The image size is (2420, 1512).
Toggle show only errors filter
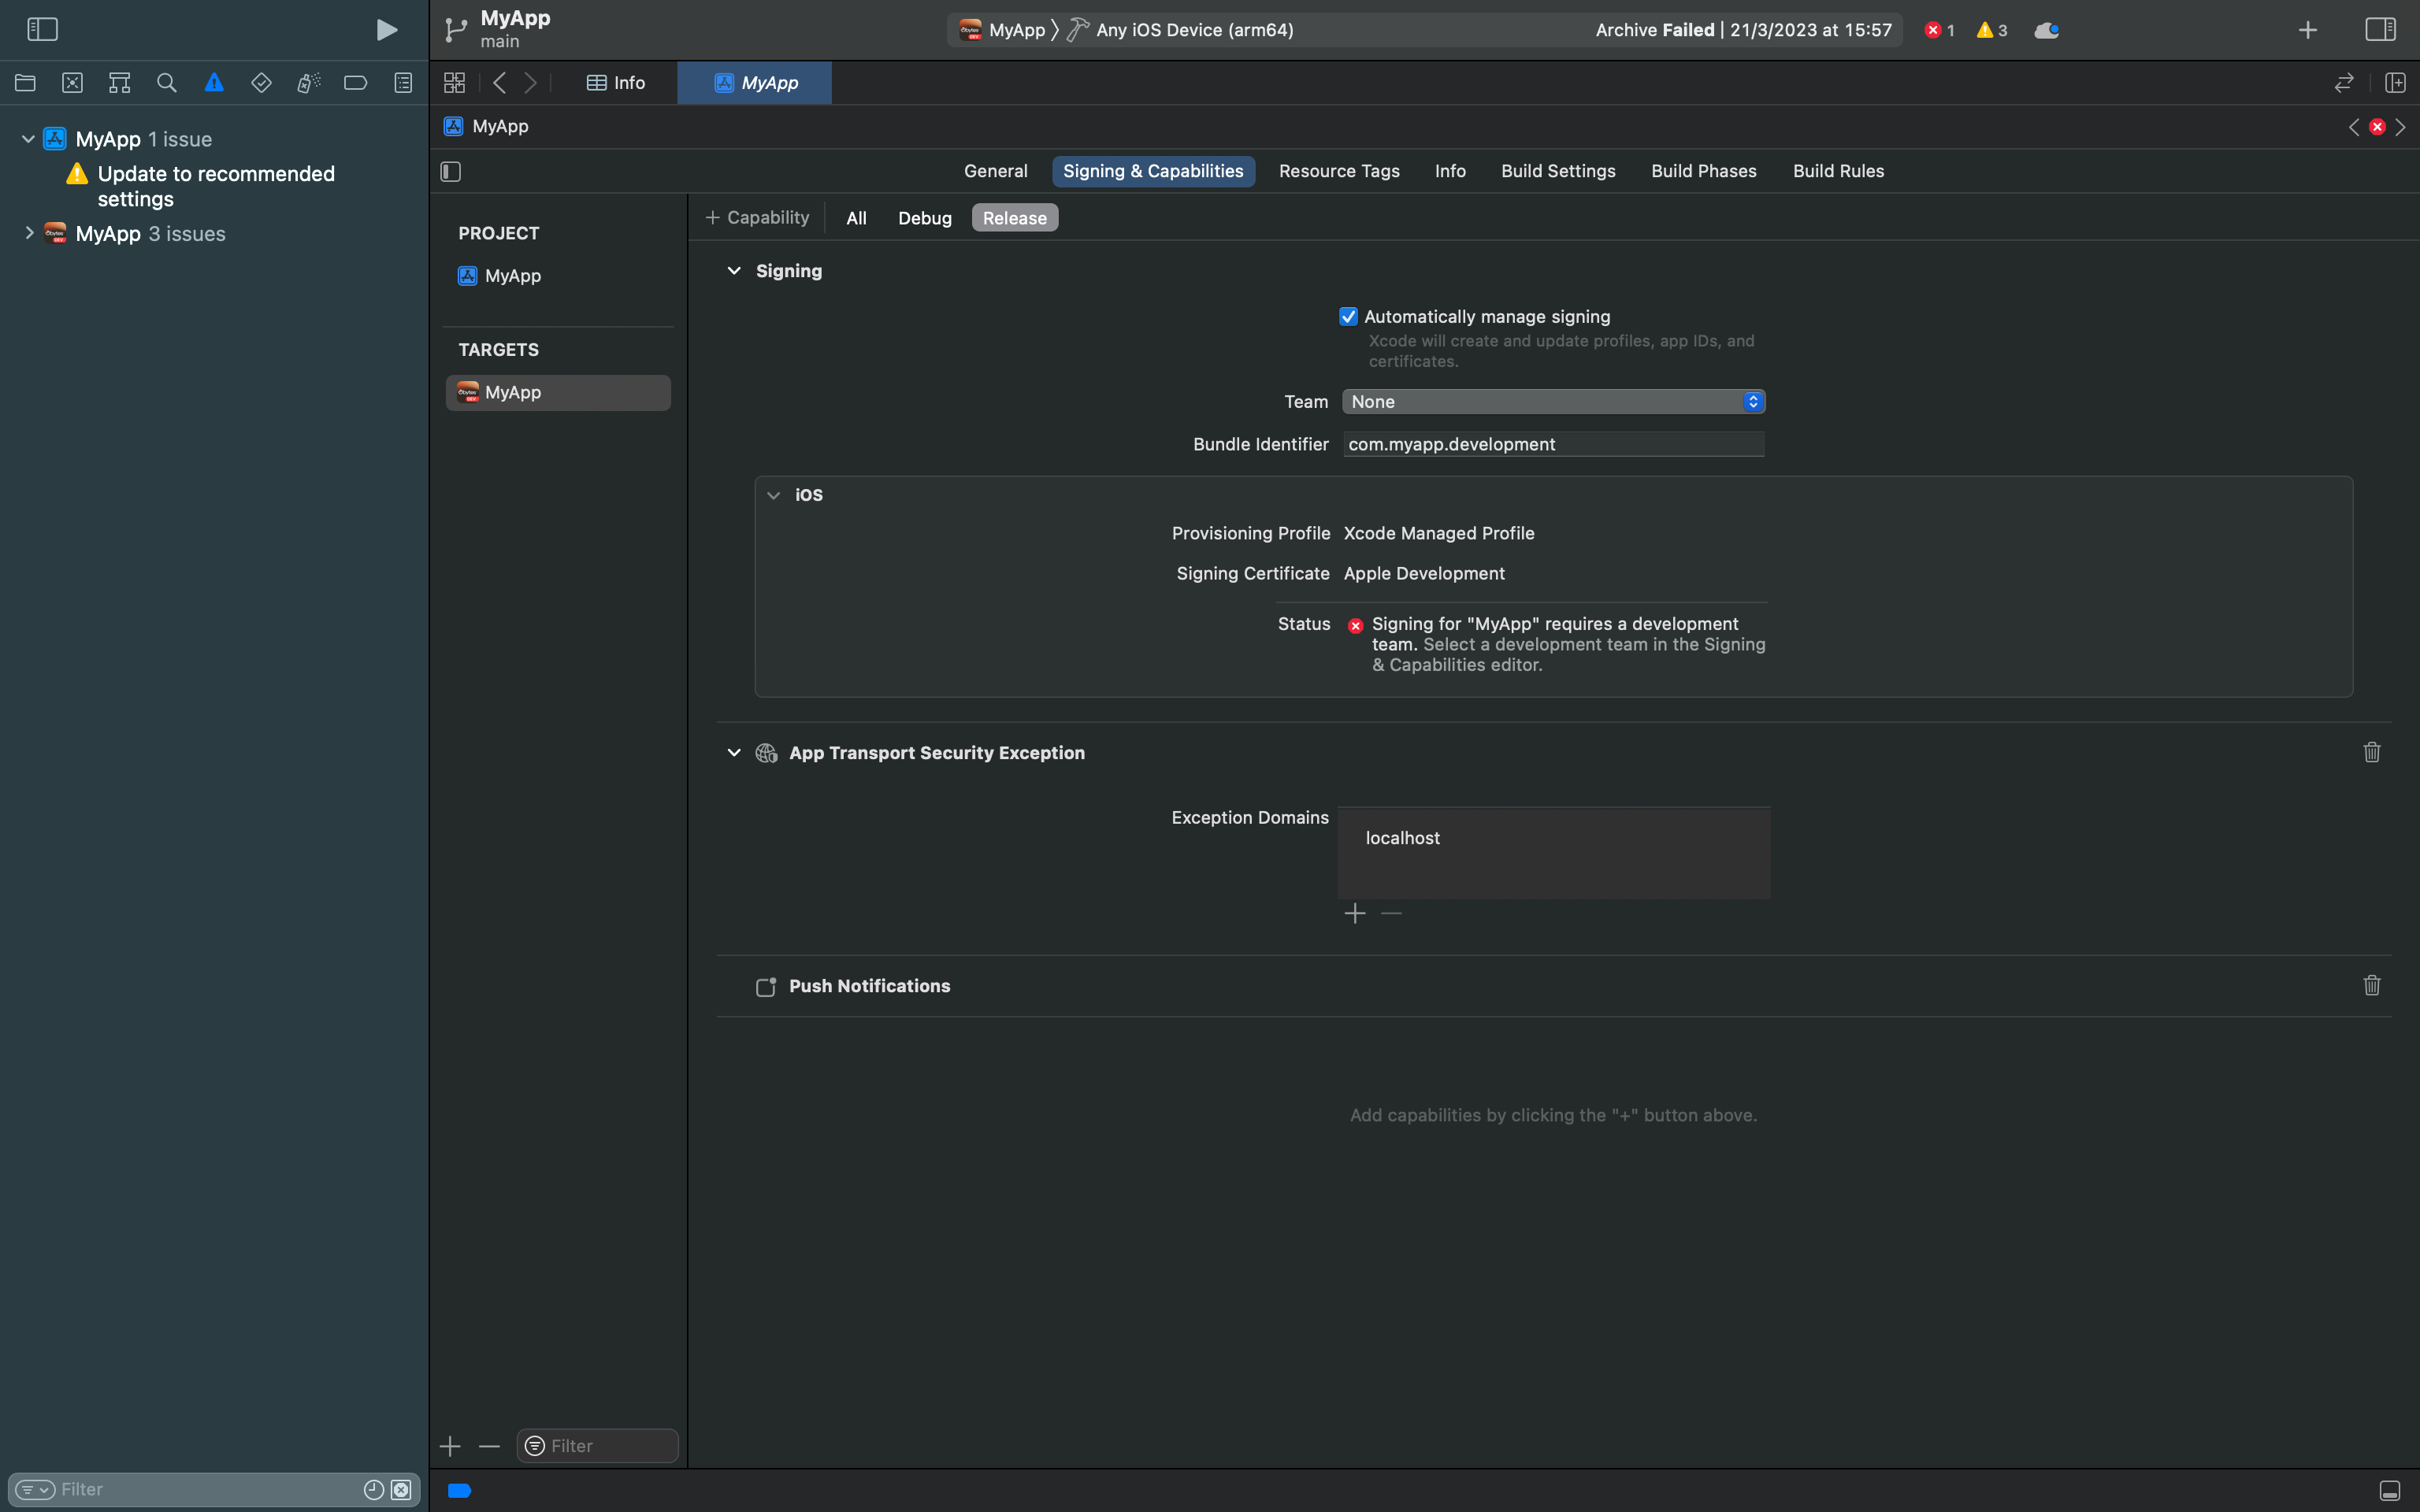[x=401, y=1490]
